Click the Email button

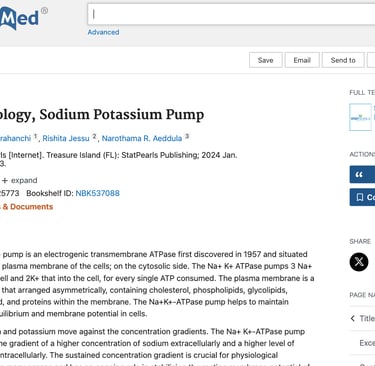(302, 60)
